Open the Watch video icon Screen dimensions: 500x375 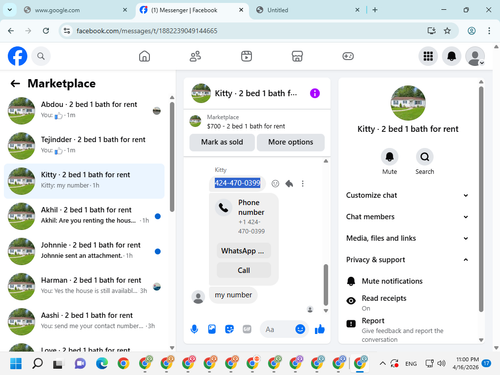(x=246, y=56)
